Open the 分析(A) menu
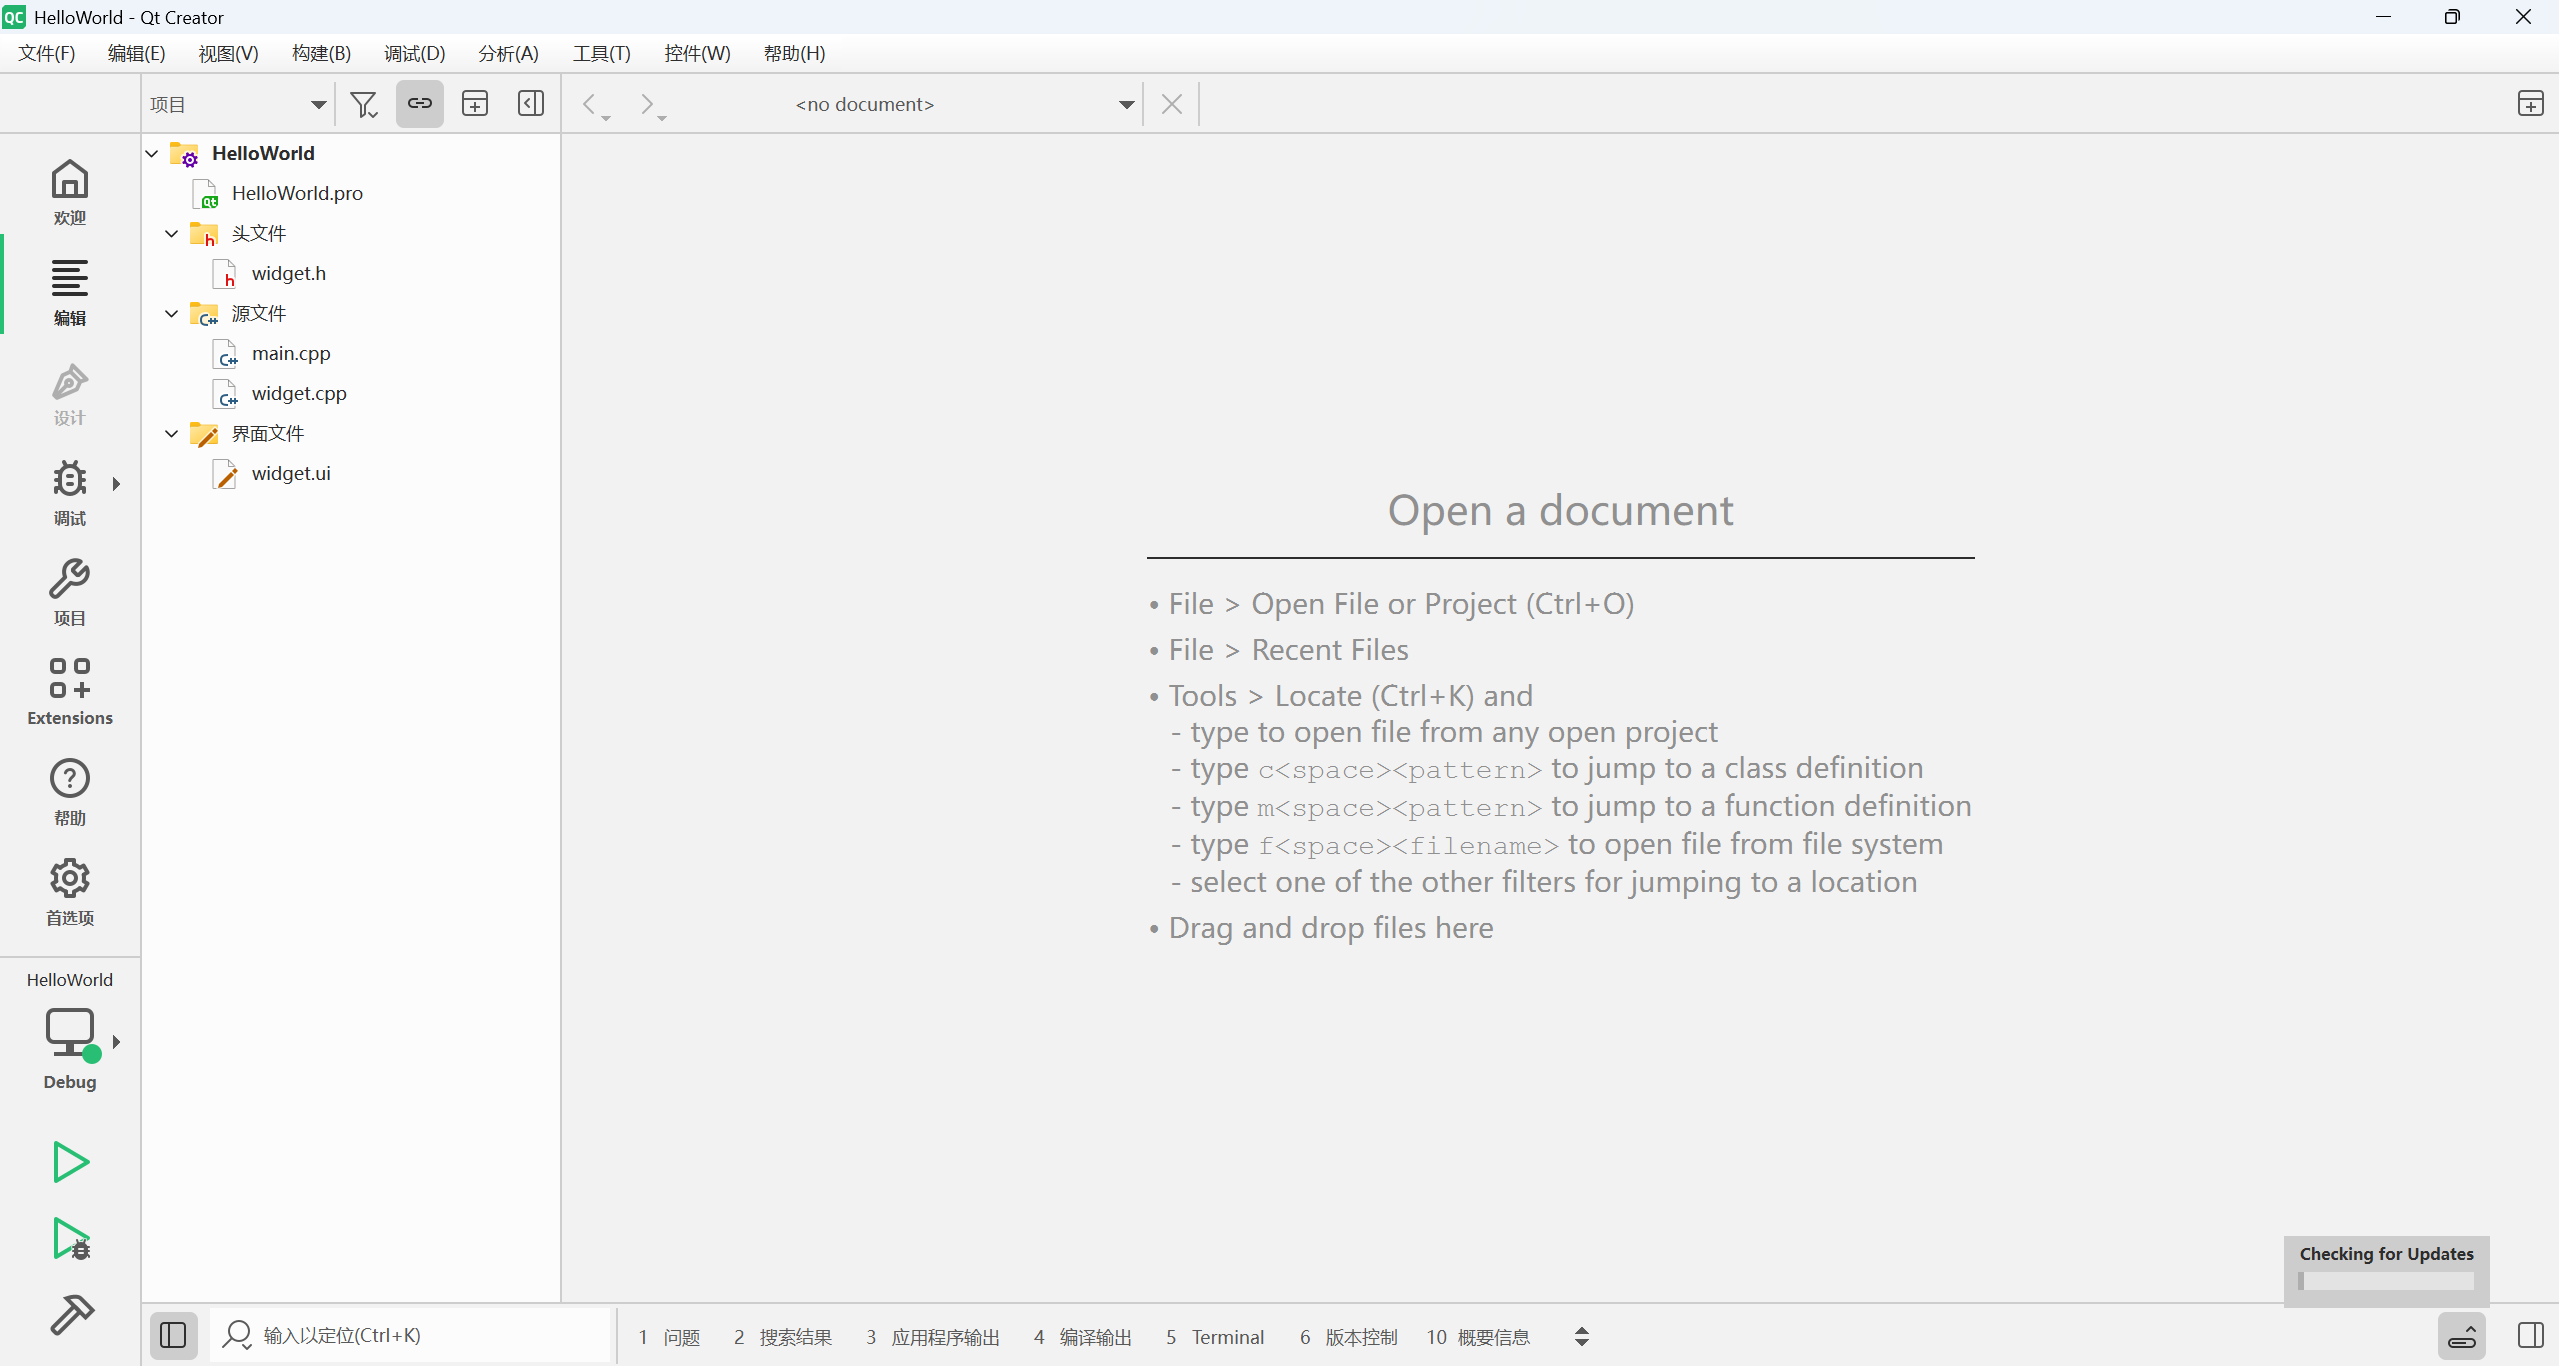This screenshot has width=2559, height=1366. 508,53
